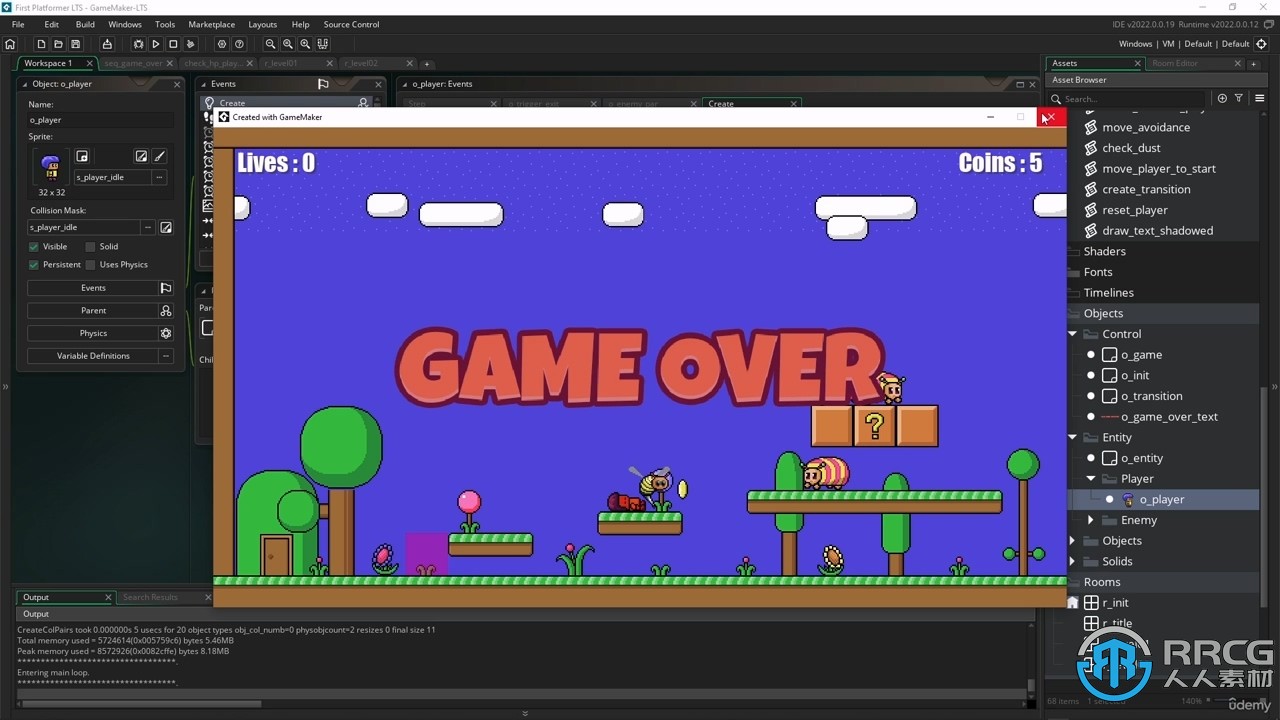Open Game Options gear icon
1280x720 pixels.
coord(222,44)
